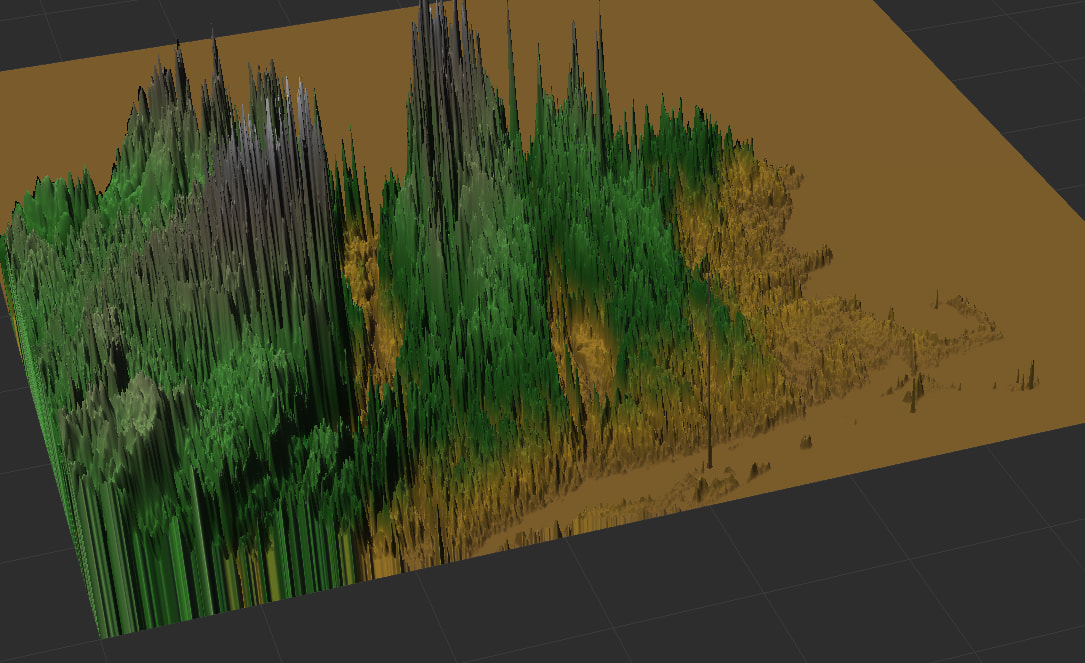Click the small isolated bumps at far right edge
Image resolution: width=1085 pixels, height=663 pixels.
coord(1026,378)
